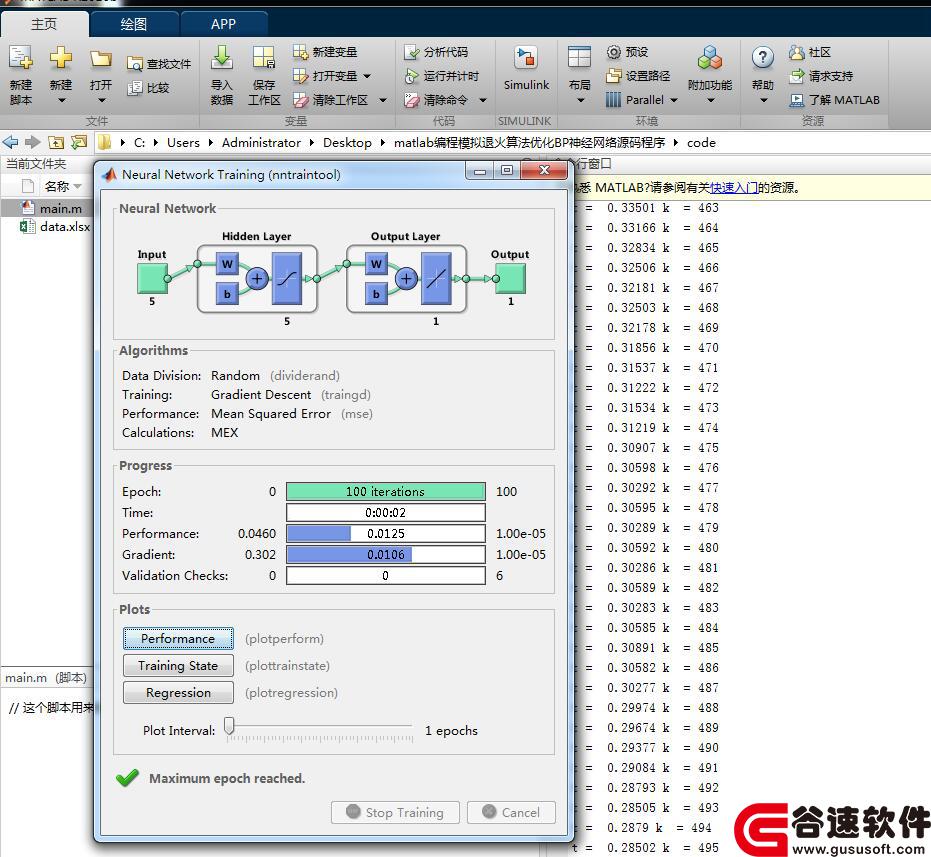Click 设置路径 set path icon
The height and width of the screenshot is (857, 931).
613,76
